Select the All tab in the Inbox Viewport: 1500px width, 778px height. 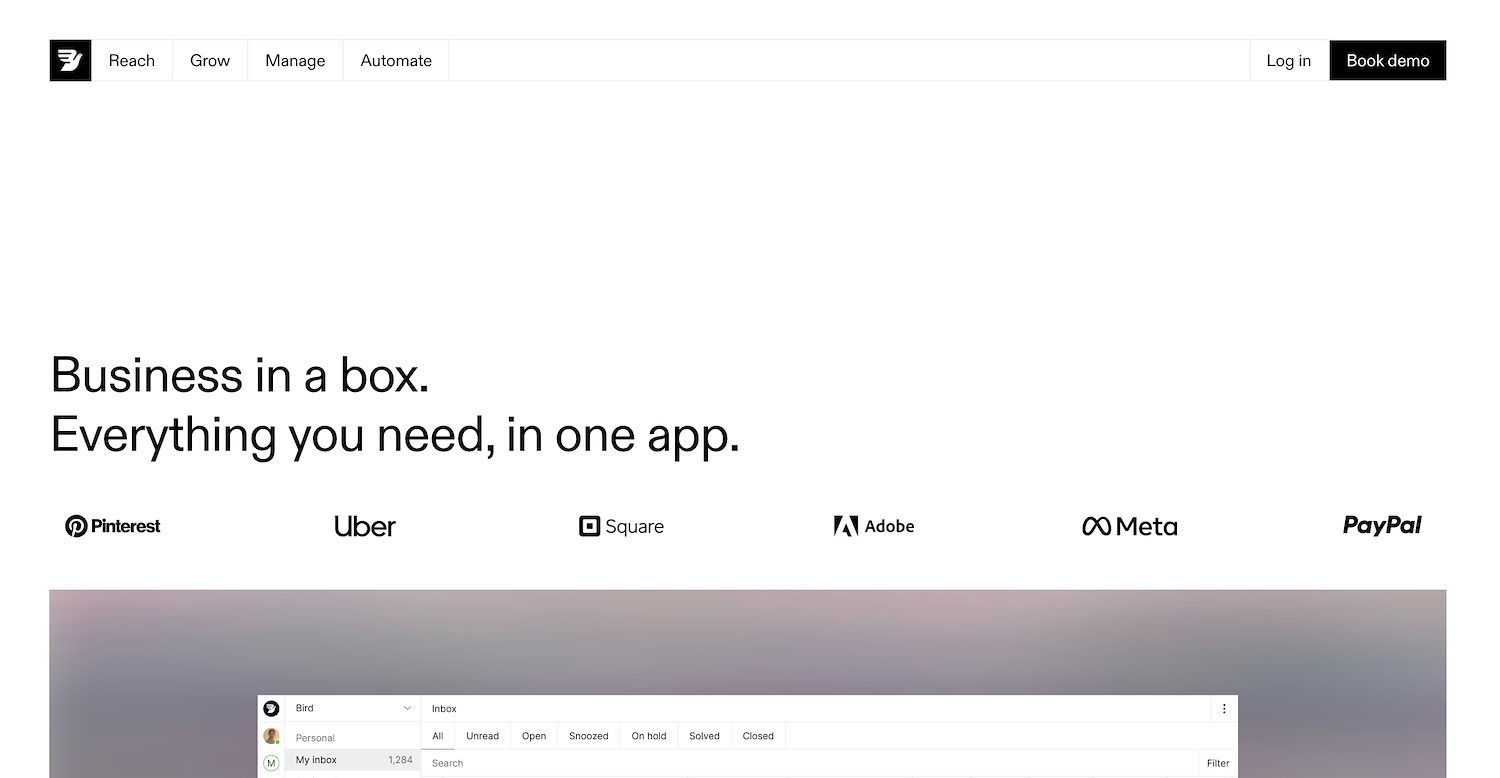(438, 736)
